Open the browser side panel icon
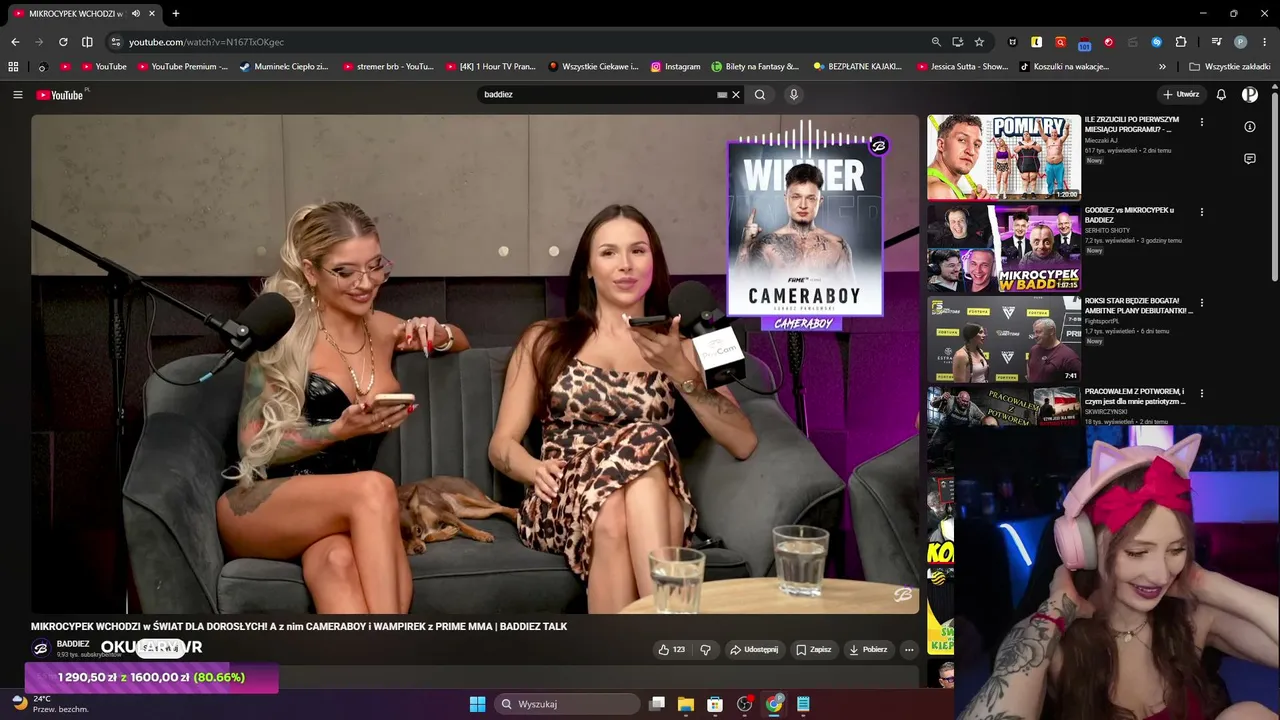Viewport: 1280px width, 720px height. click(87, 42)
